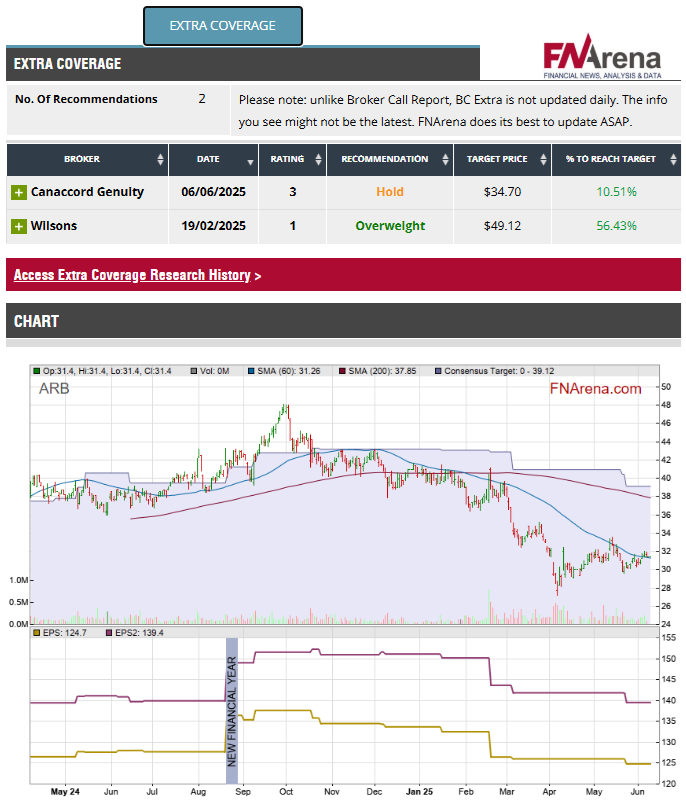The width and height of the screenshot is (686, 808).
Task: Sort table by Broker column arrows
Action: pos(160,160)
